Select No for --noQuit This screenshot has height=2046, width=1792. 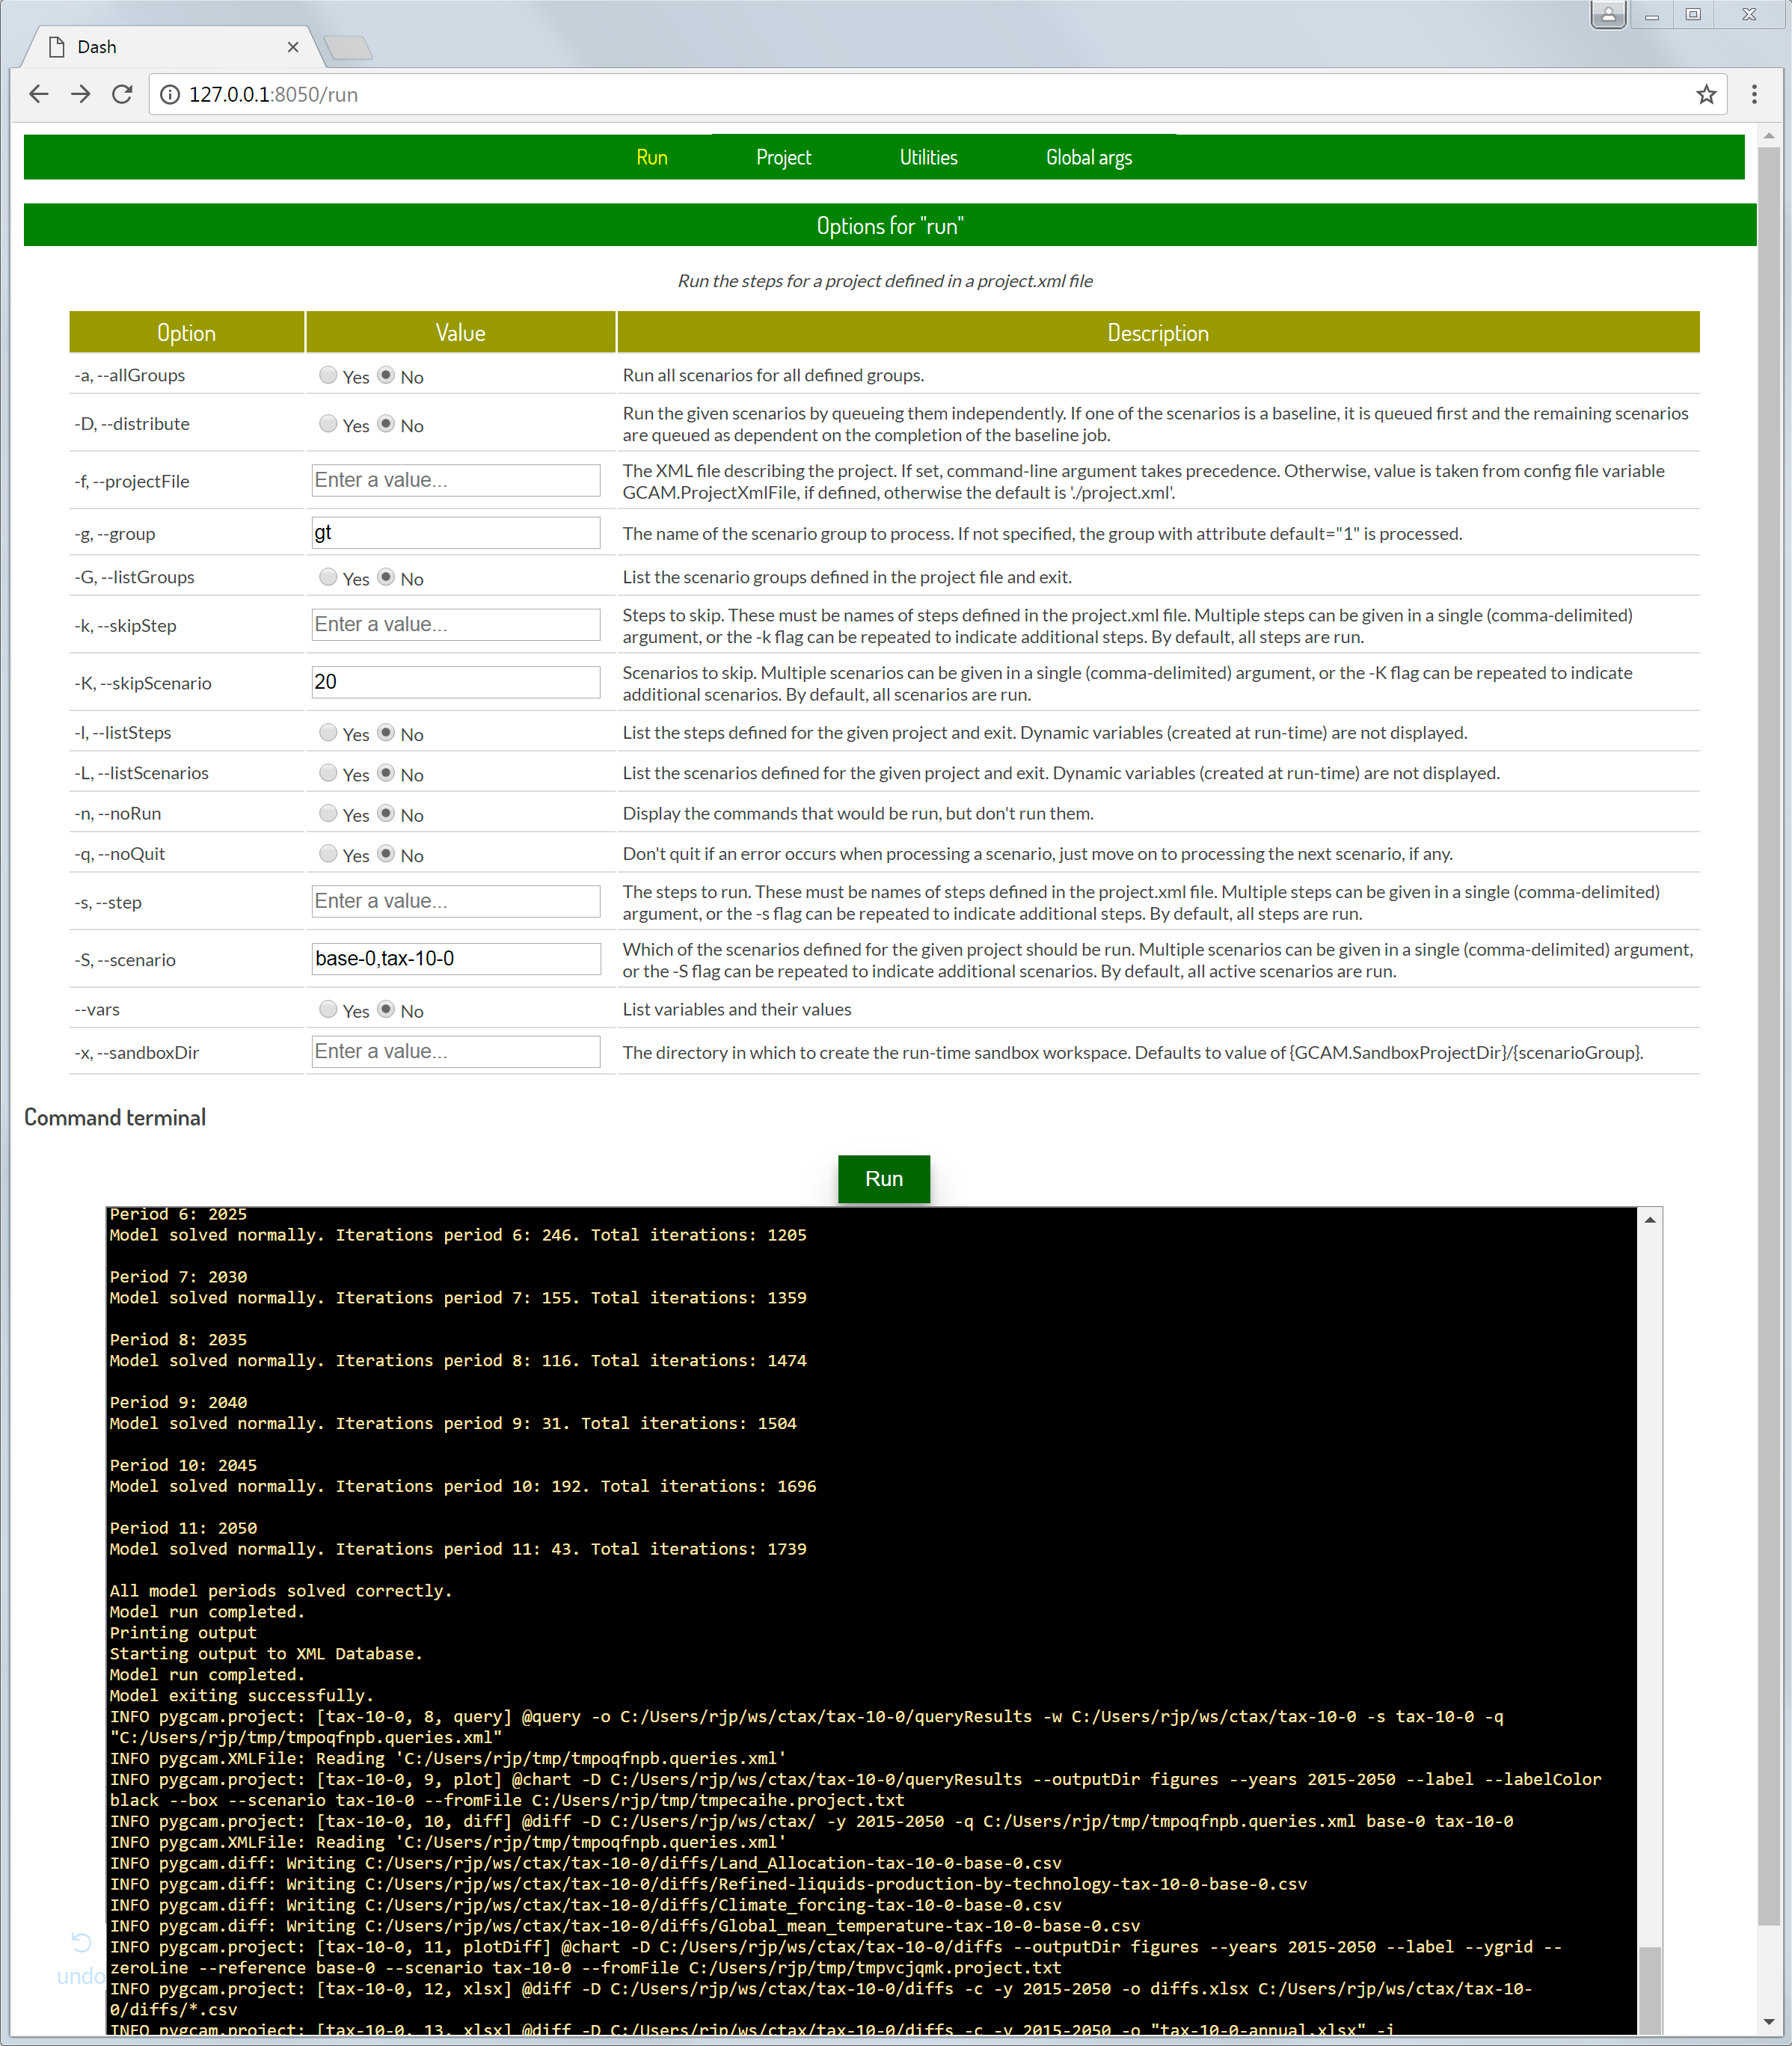[386, 854]
